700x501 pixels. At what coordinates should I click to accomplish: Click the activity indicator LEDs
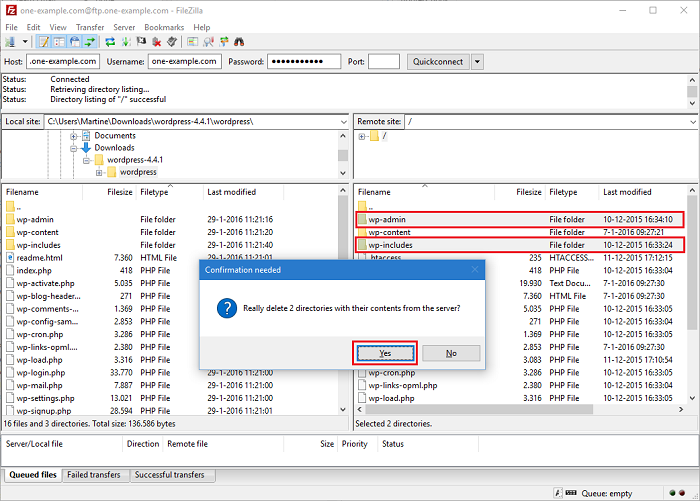click(677, 493)
